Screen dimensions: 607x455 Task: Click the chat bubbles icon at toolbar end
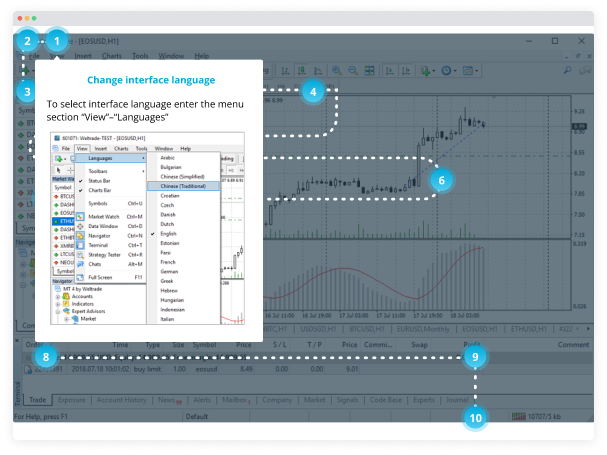point(585,70)
